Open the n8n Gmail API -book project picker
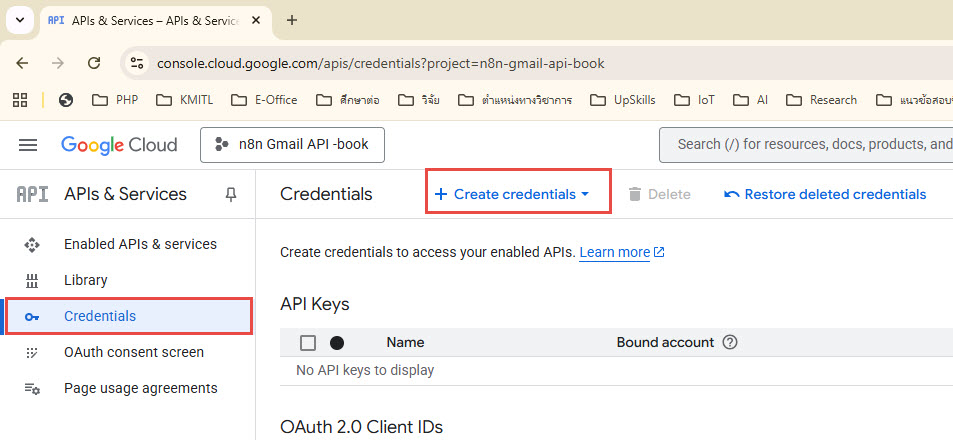Image resolution: width=953 pixels, height=440 pixels. (292, 144)
